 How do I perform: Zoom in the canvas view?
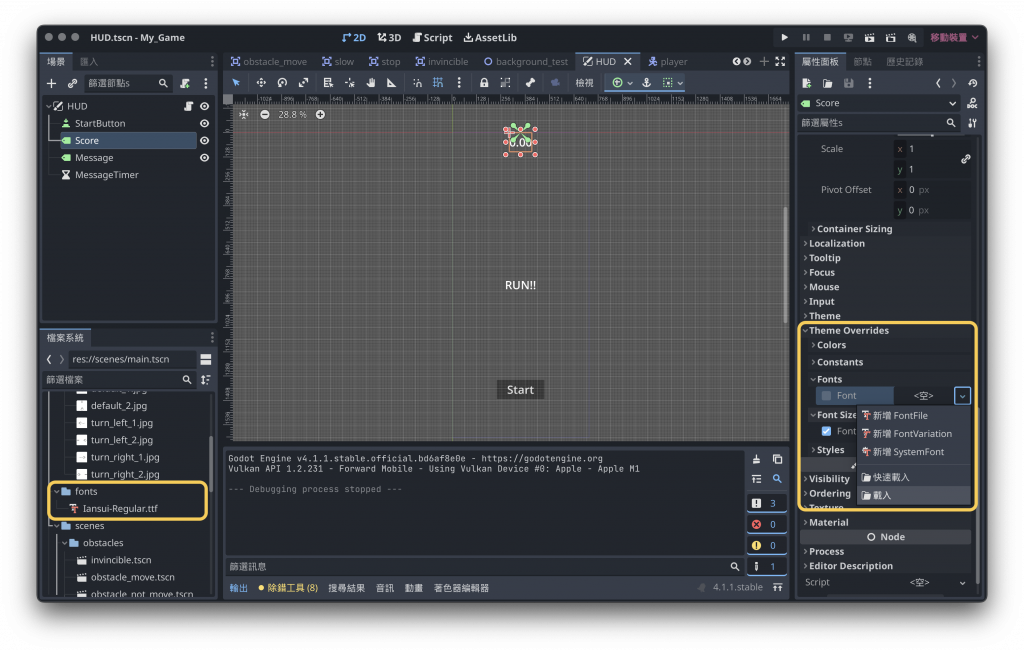(x=320, y=114)
